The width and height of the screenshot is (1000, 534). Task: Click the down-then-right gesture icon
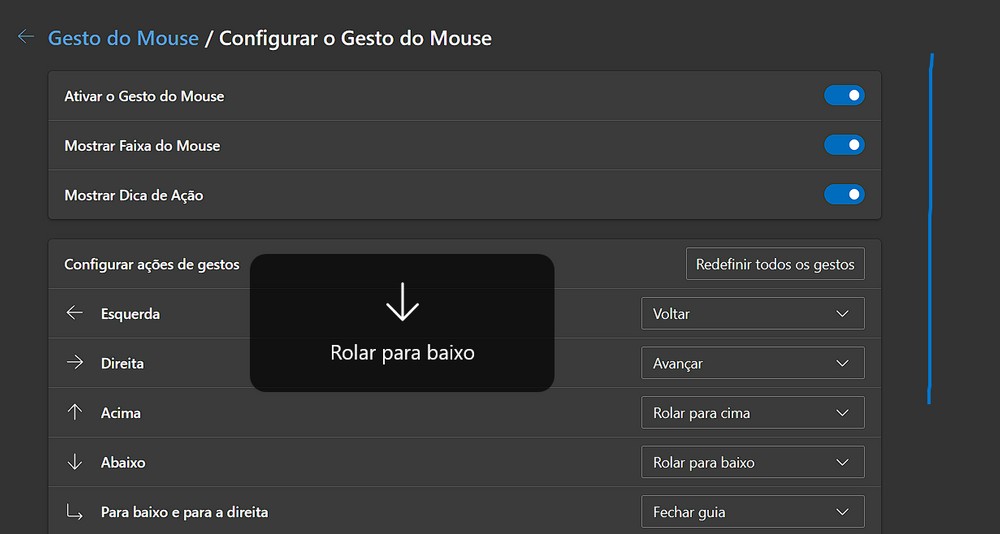pyautogui.click(x=74, y=512)
